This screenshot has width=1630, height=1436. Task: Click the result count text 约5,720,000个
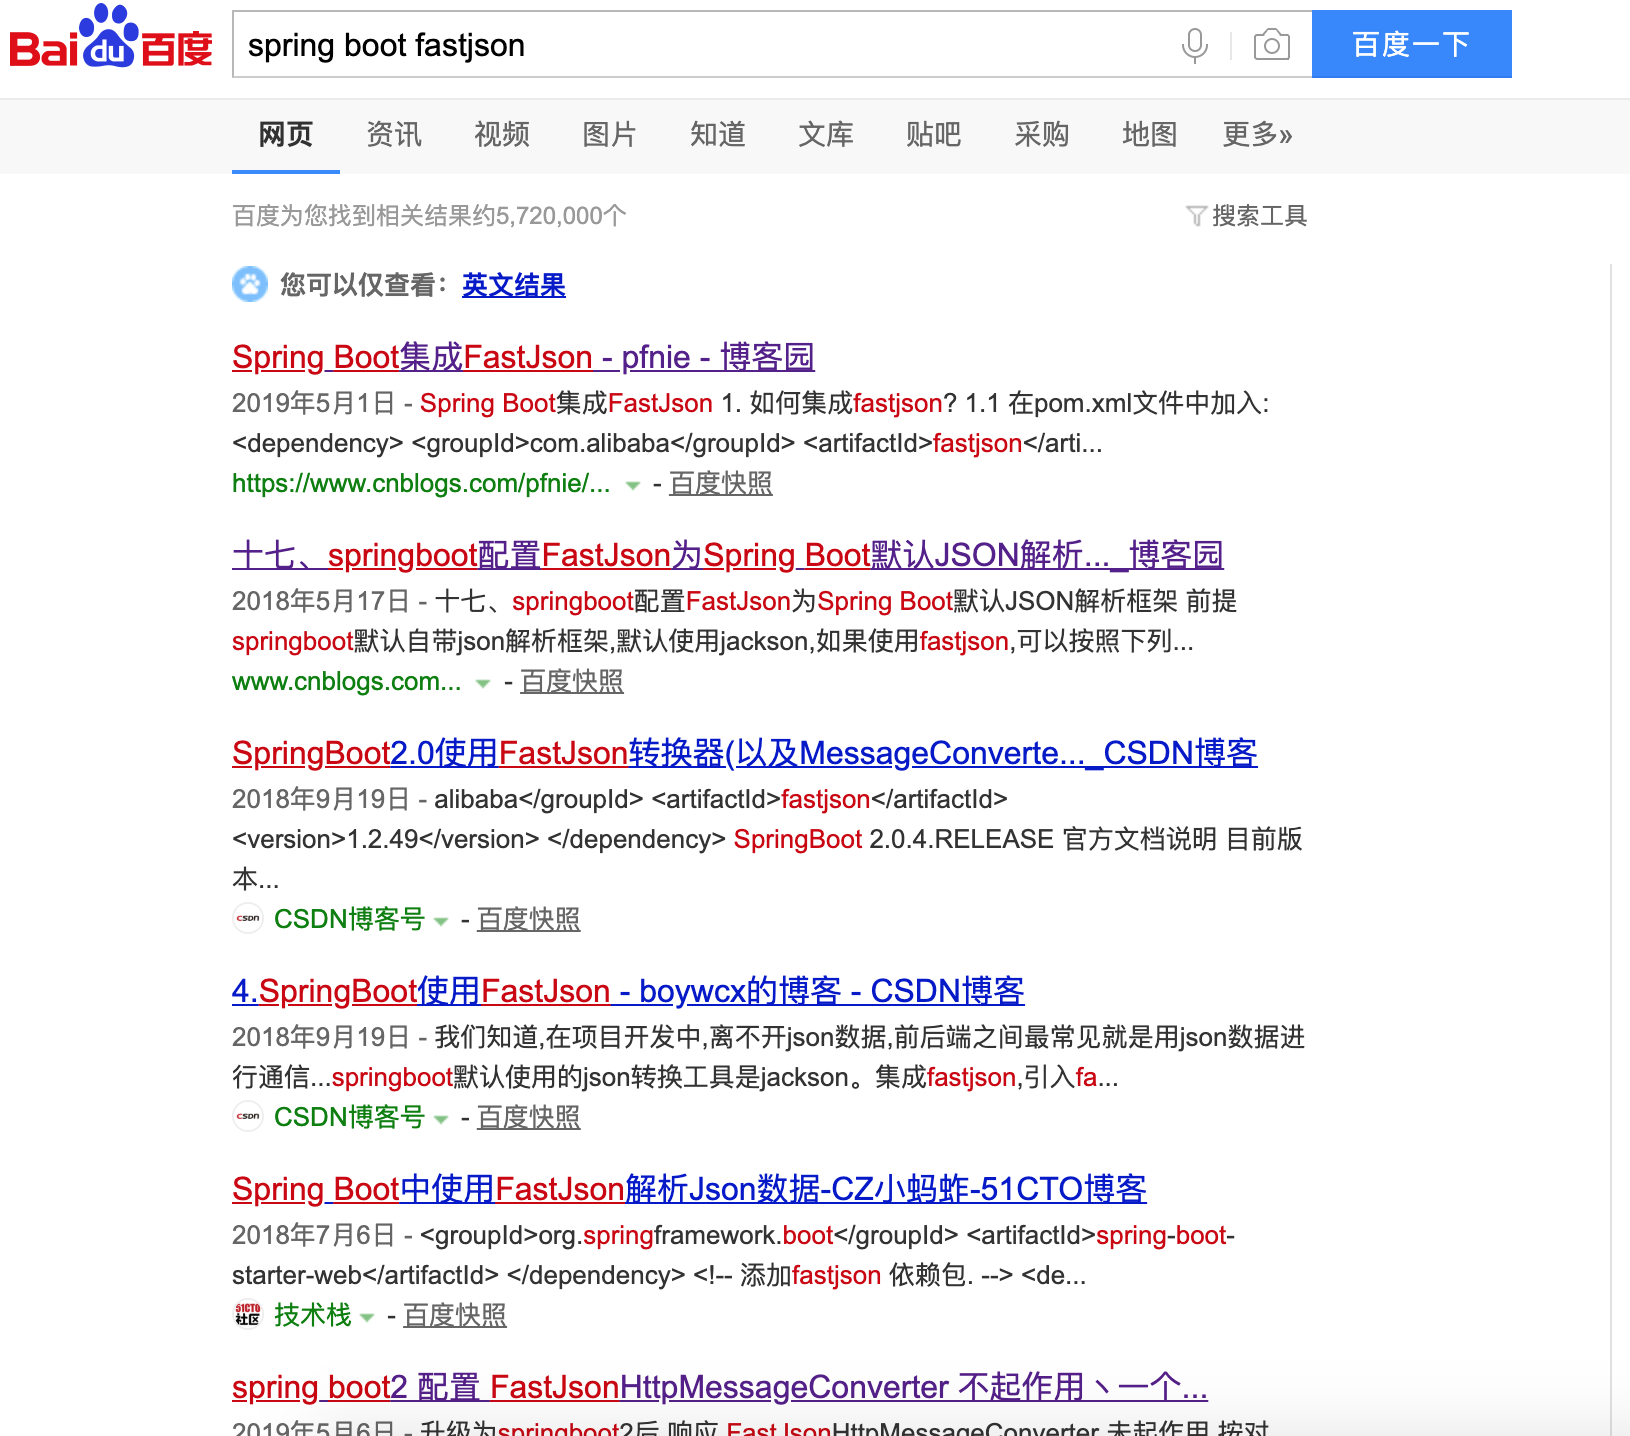[547, 216]
